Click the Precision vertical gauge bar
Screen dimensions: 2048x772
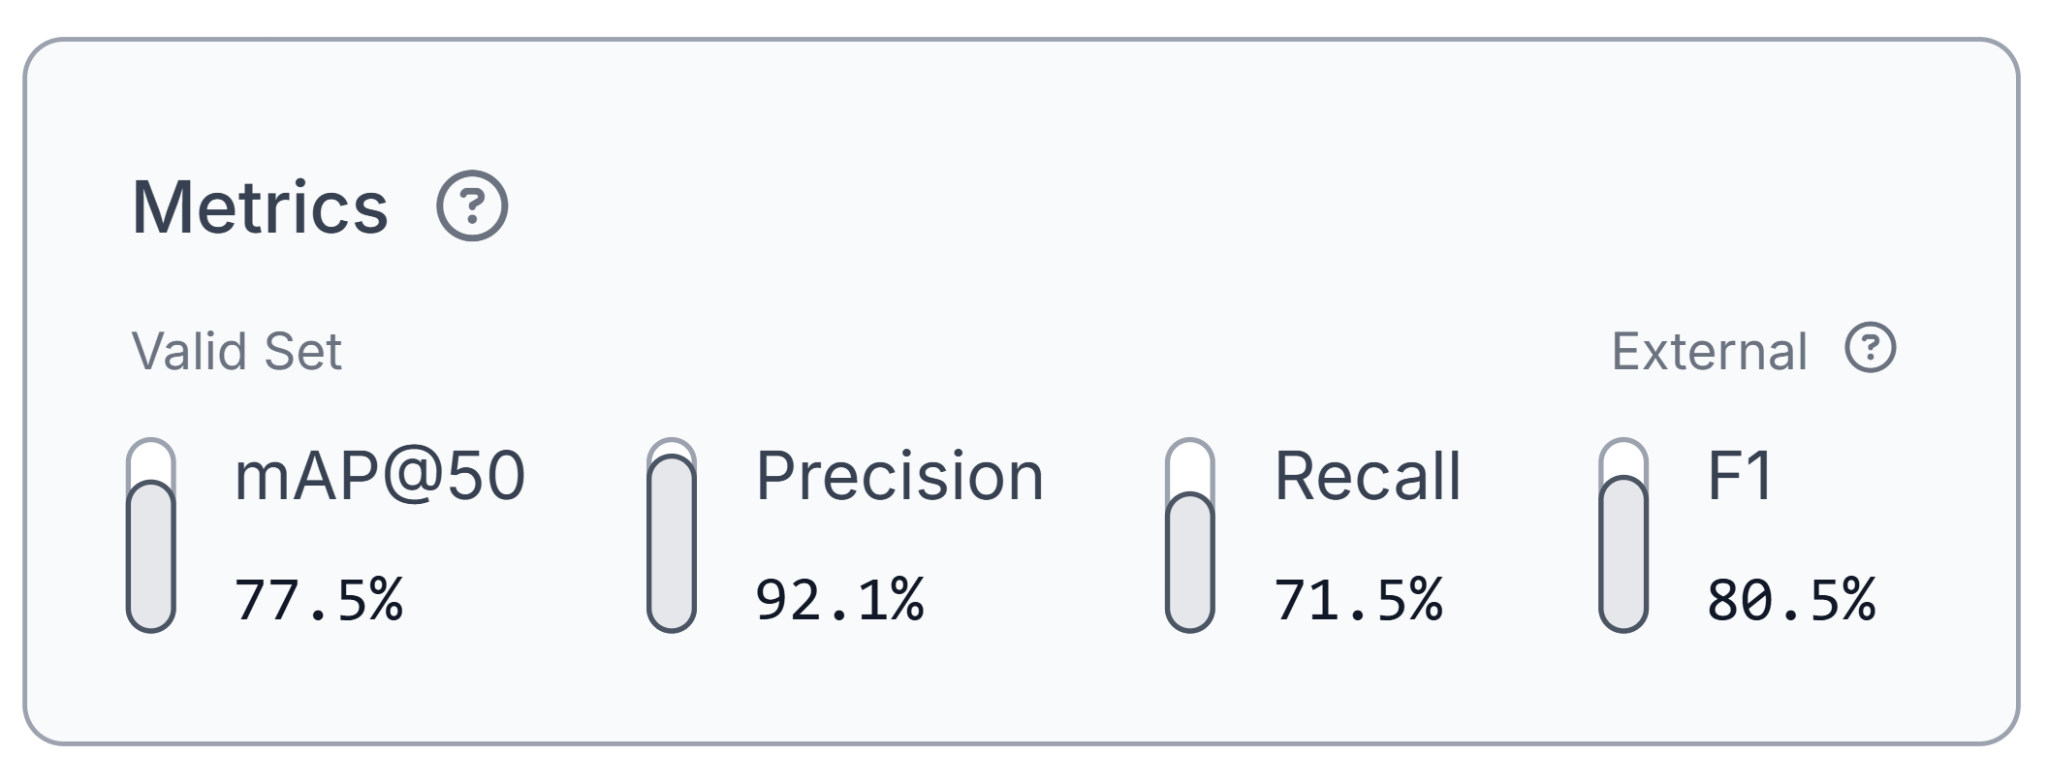(x=671, y=535)
